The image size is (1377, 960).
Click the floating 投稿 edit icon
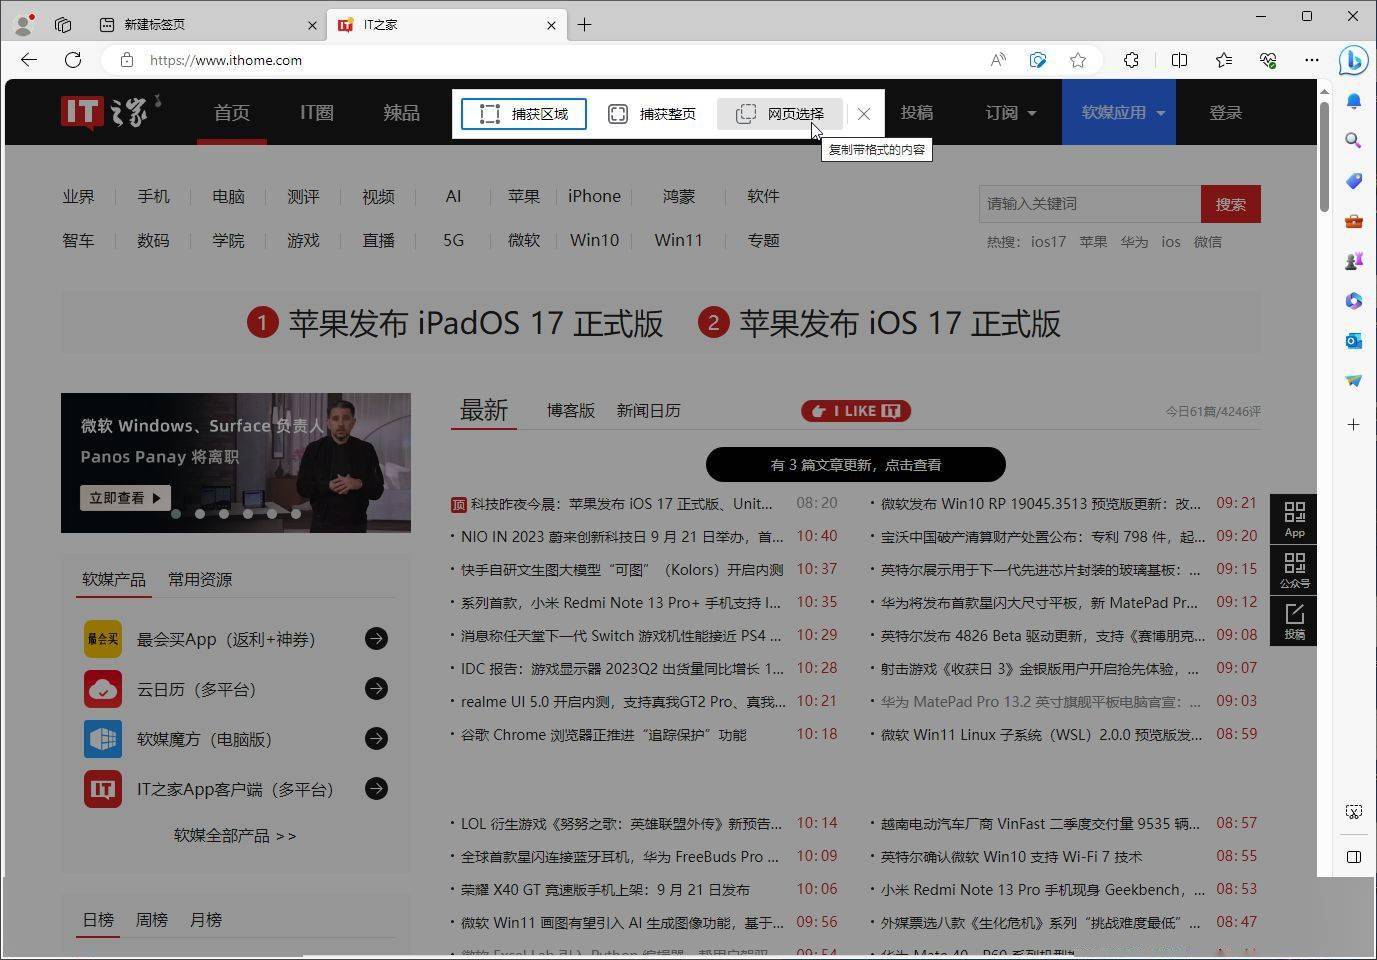tap(1294, 621)
